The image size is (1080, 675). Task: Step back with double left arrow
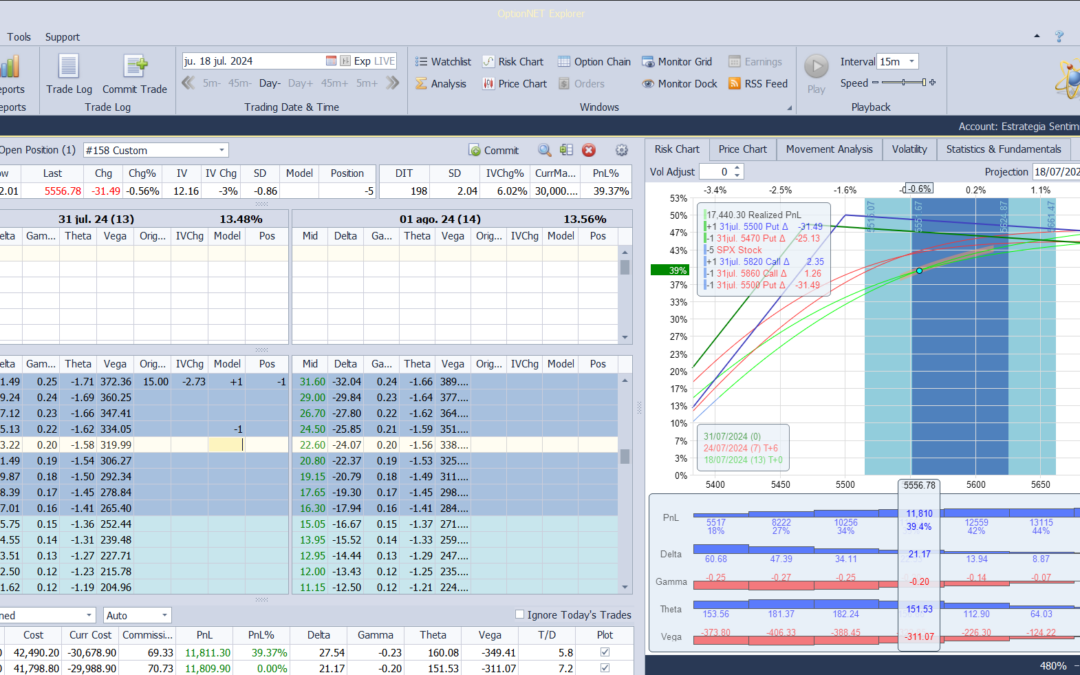coord(188,83)
